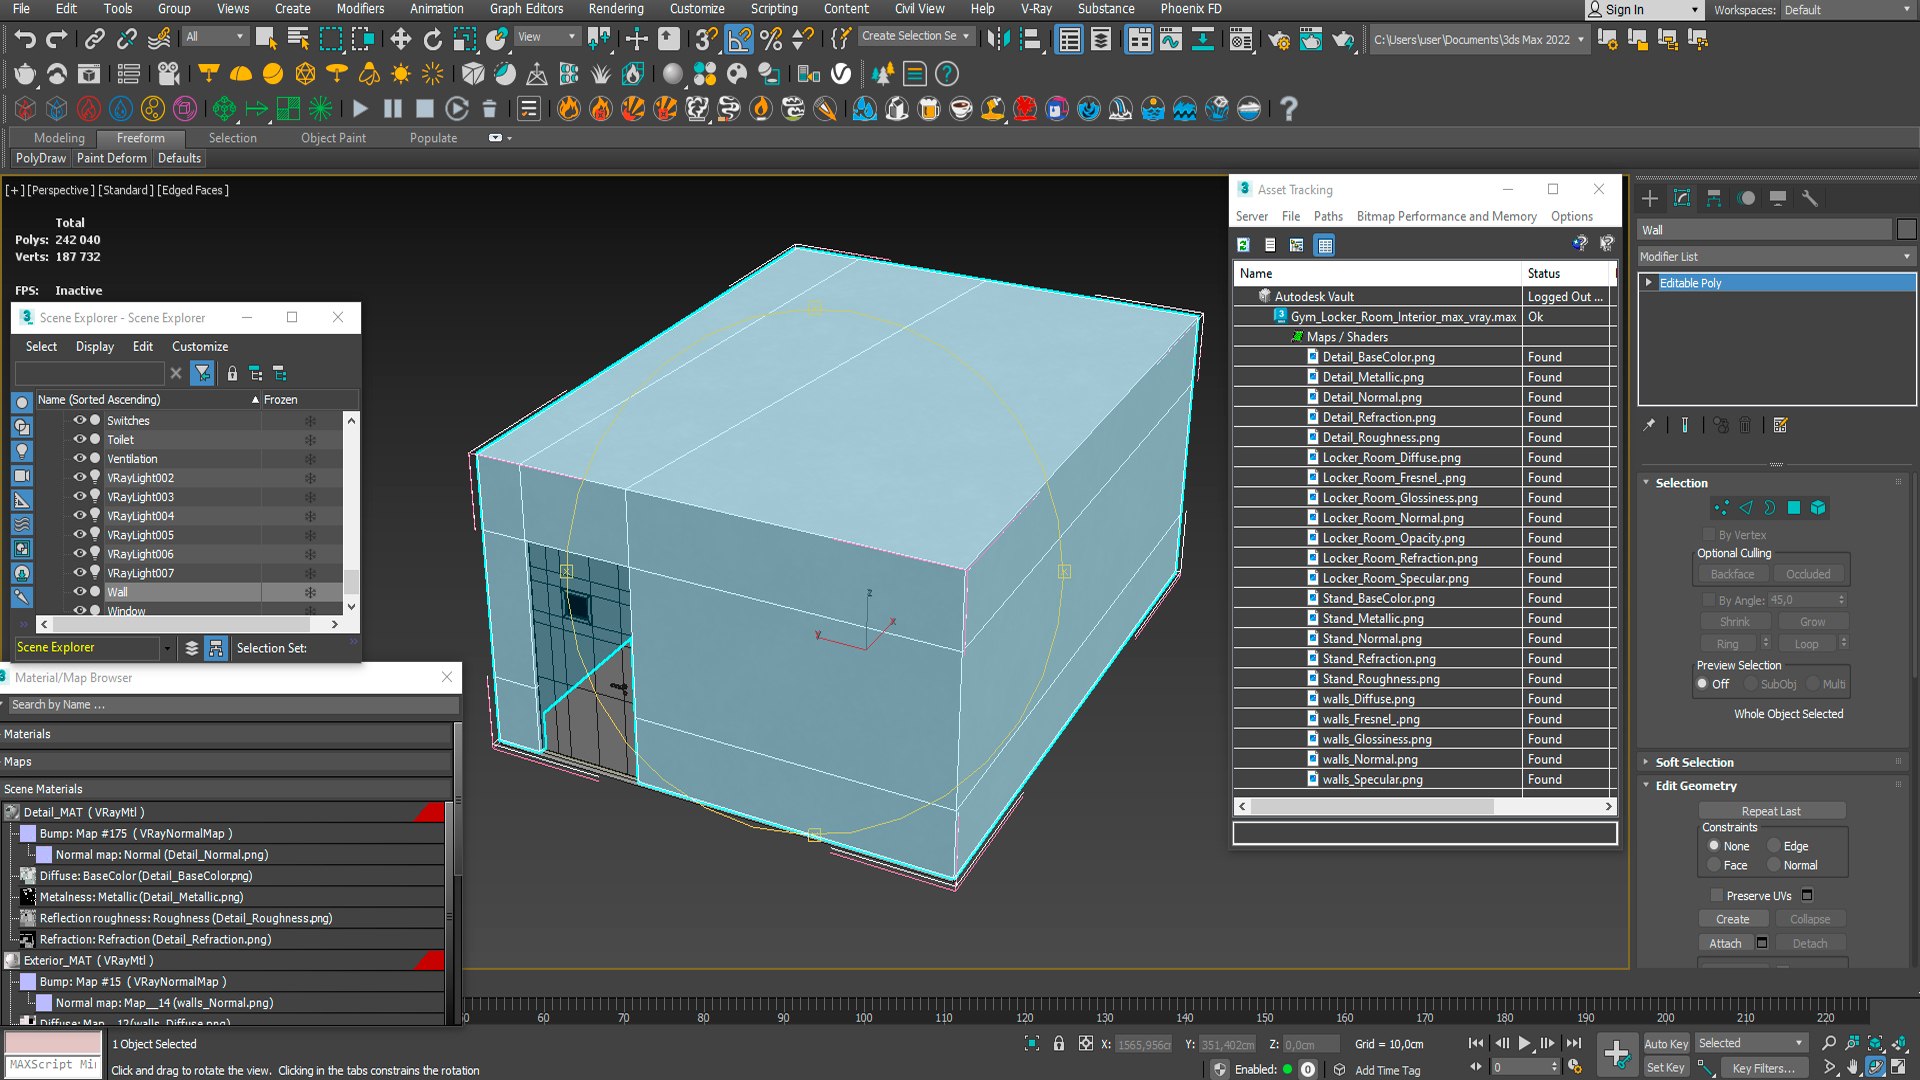Screen dimensions: 1920x1080
Task: Toggle Angle Snap icon in main toolbar
Action: 739,39
